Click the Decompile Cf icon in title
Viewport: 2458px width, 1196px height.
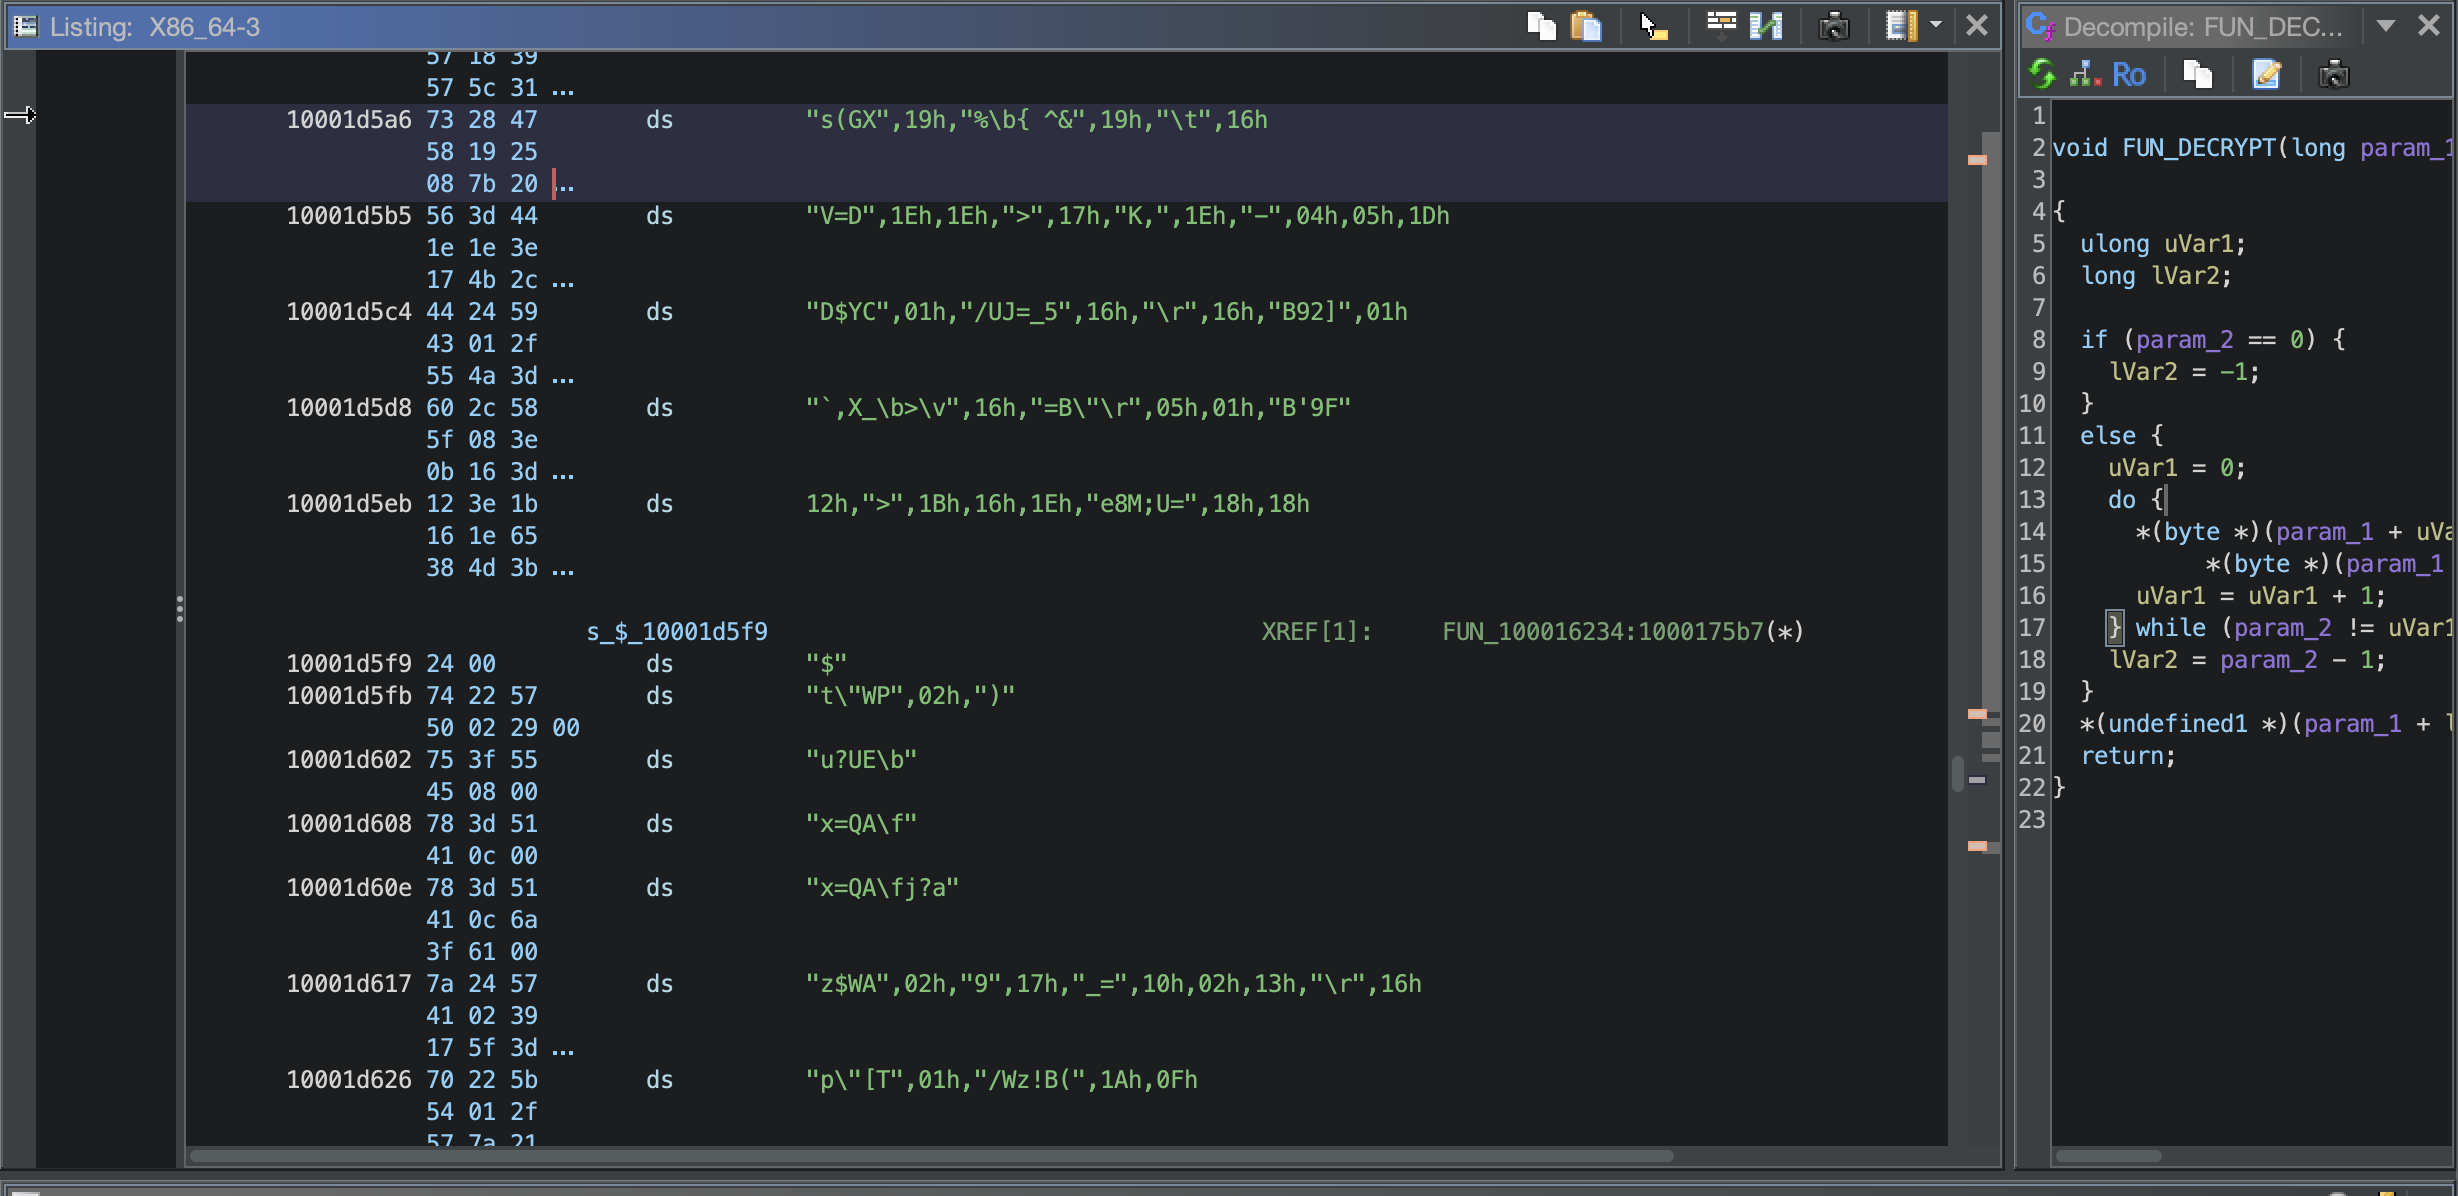2040,27
